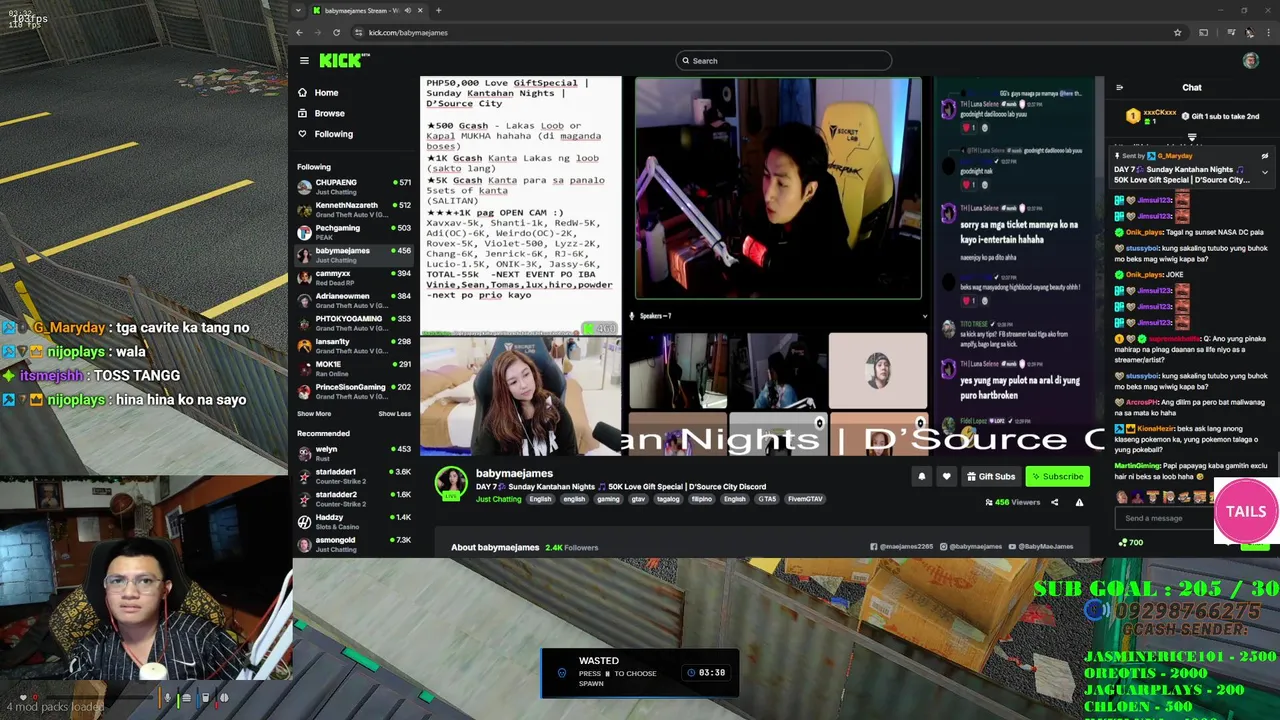Toggle notifications with the bell icon

(x=922, y=477)
